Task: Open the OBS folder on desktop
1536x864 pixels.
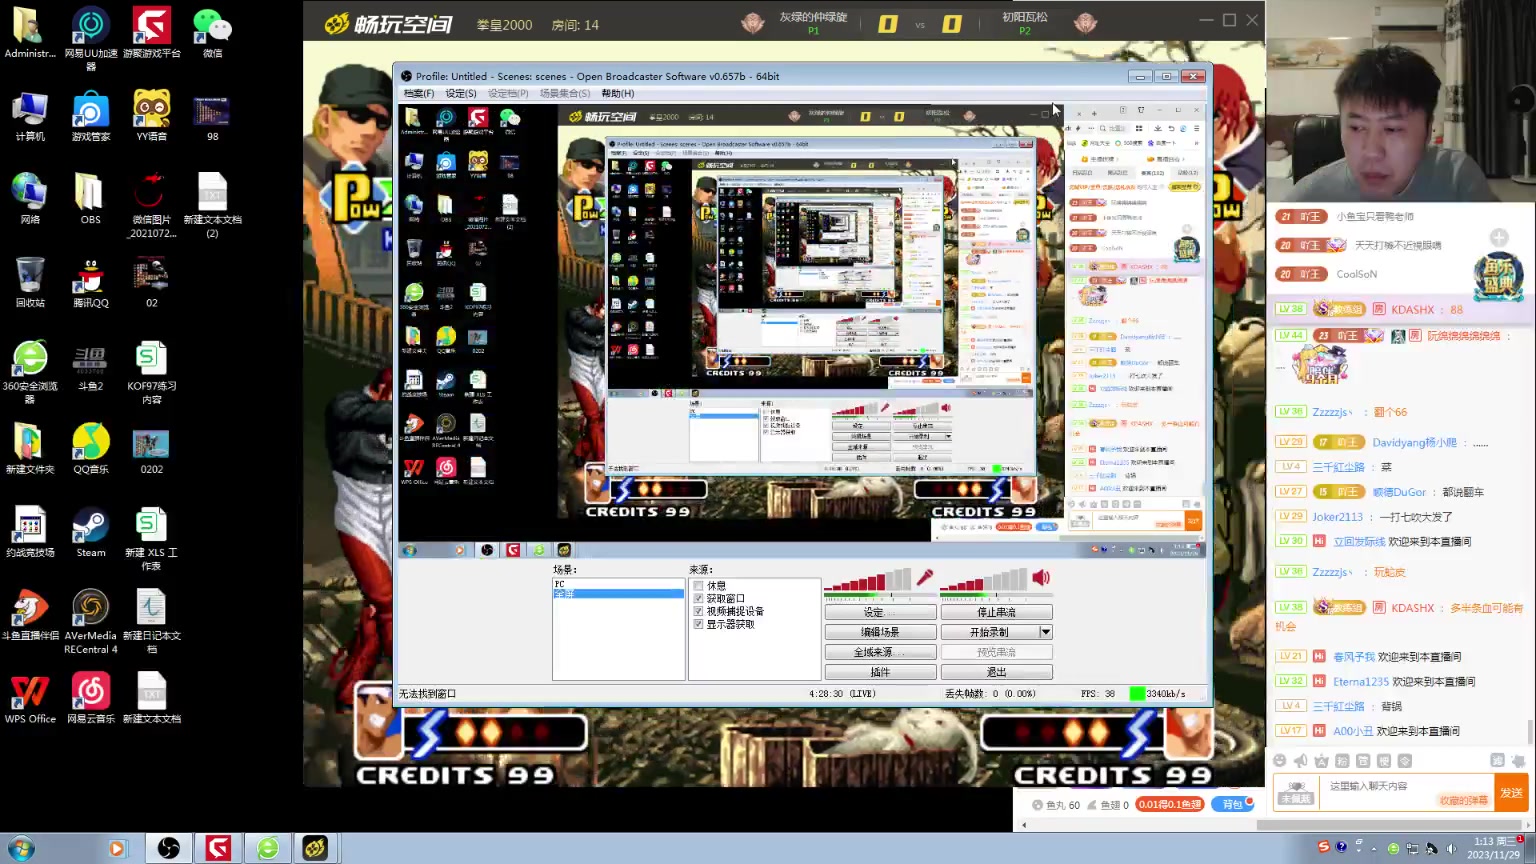Action: click(x=91, y=199)
